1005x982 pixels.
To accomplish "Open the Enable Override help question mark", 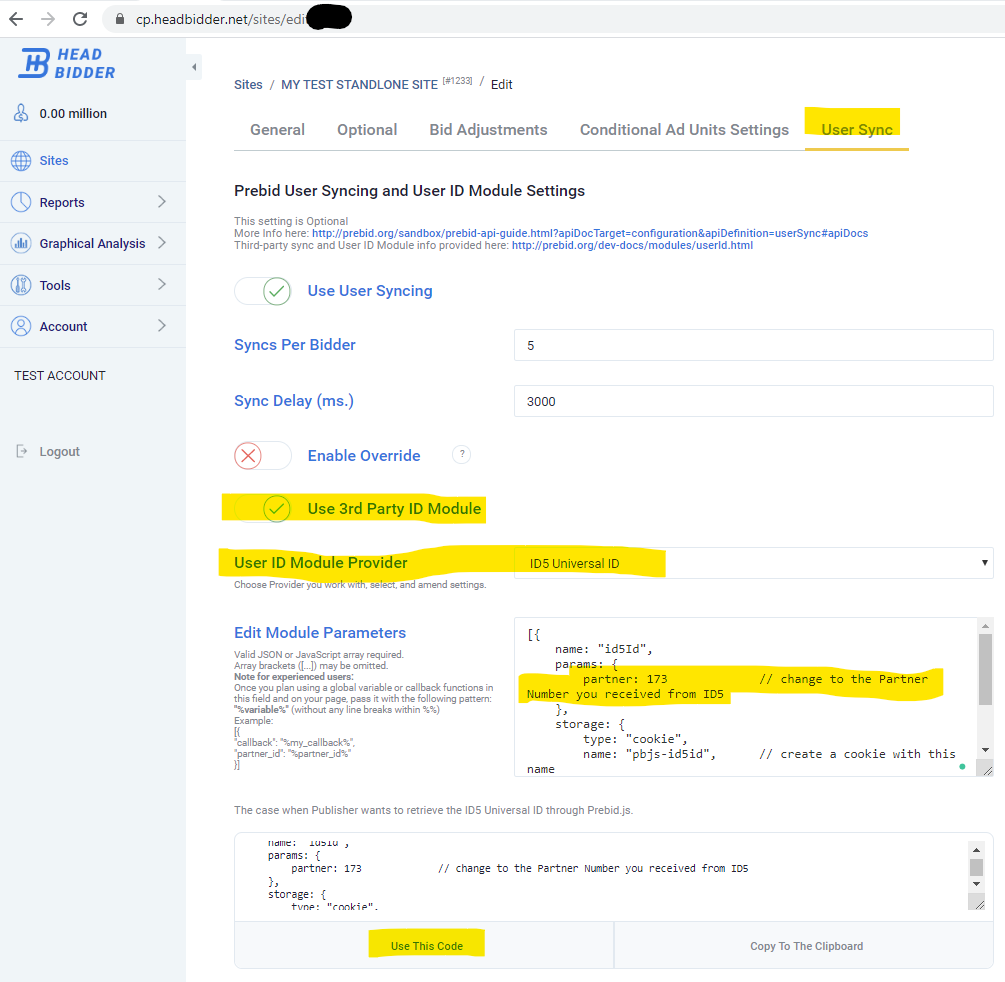I will pyautogui.click(x=461, y=454).
